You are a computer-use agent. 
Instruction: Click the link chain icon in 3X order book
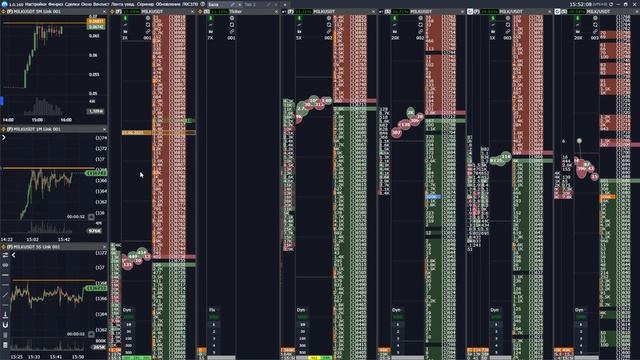[x=148, y=31]
